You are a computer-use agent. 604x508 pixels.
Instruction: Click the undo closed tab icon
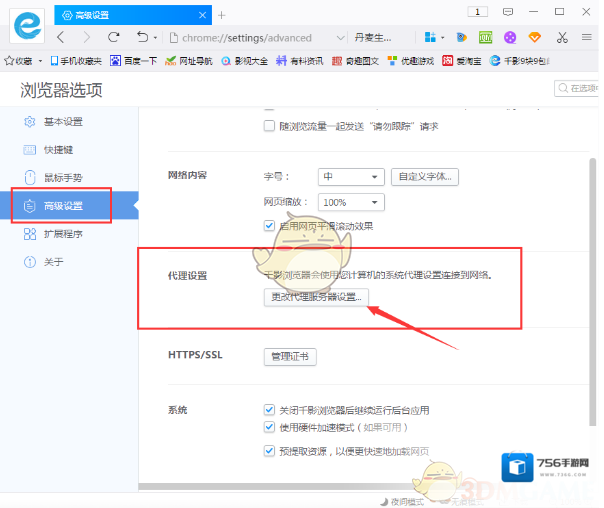tap(143, 37)
